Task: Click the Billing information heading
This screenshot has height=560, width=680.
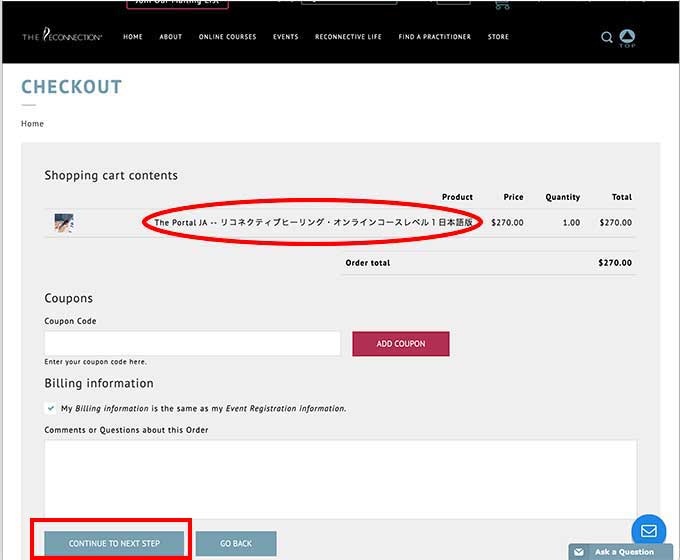Action: 99,383
